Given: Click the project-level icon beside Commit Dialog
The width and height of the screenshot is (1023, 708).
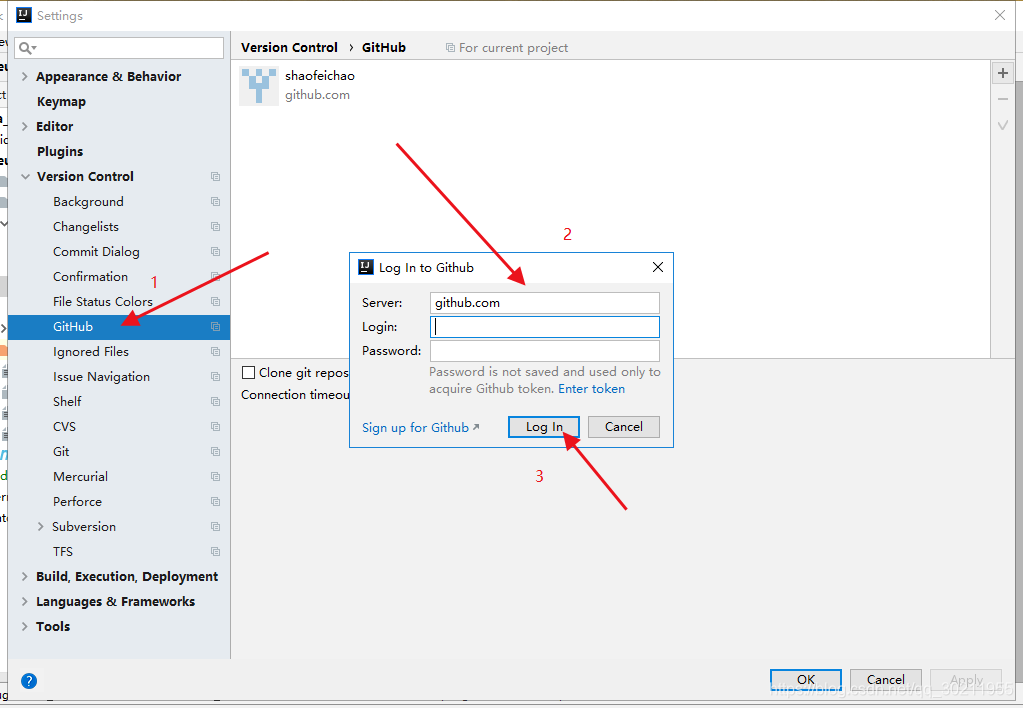Looking at the screenshot, I should pos(215,252).
